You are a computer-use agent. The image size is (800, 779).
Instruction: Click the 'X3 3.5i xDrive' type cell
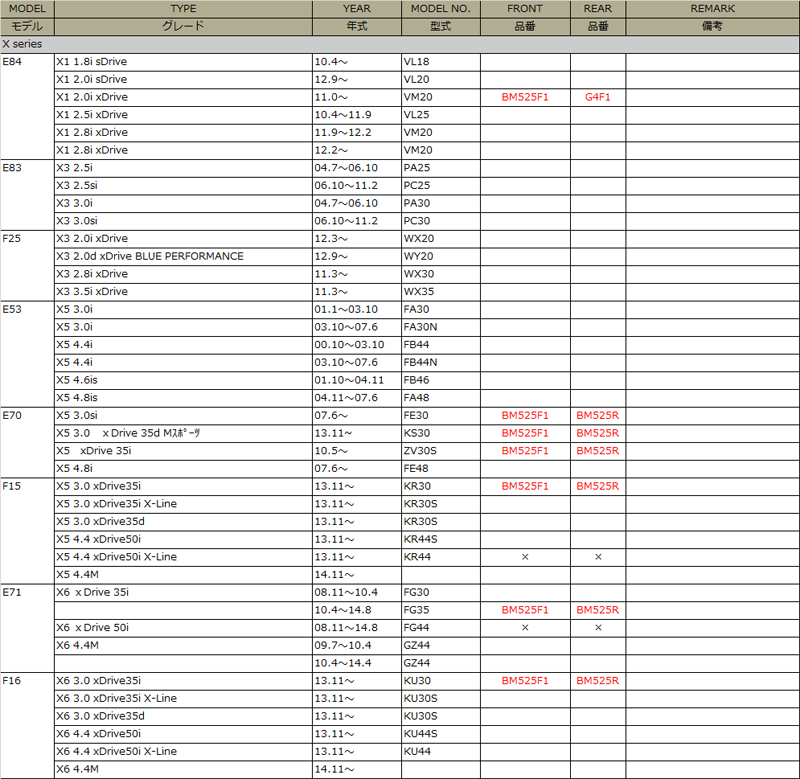tap(183, 292)
